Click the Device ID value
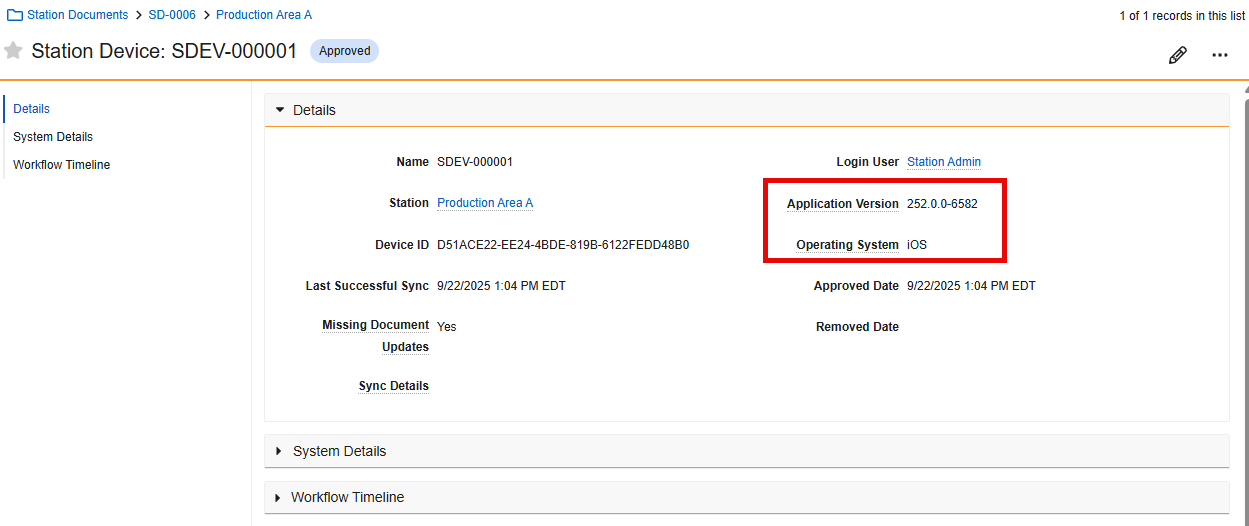 [x=563, y=245]
